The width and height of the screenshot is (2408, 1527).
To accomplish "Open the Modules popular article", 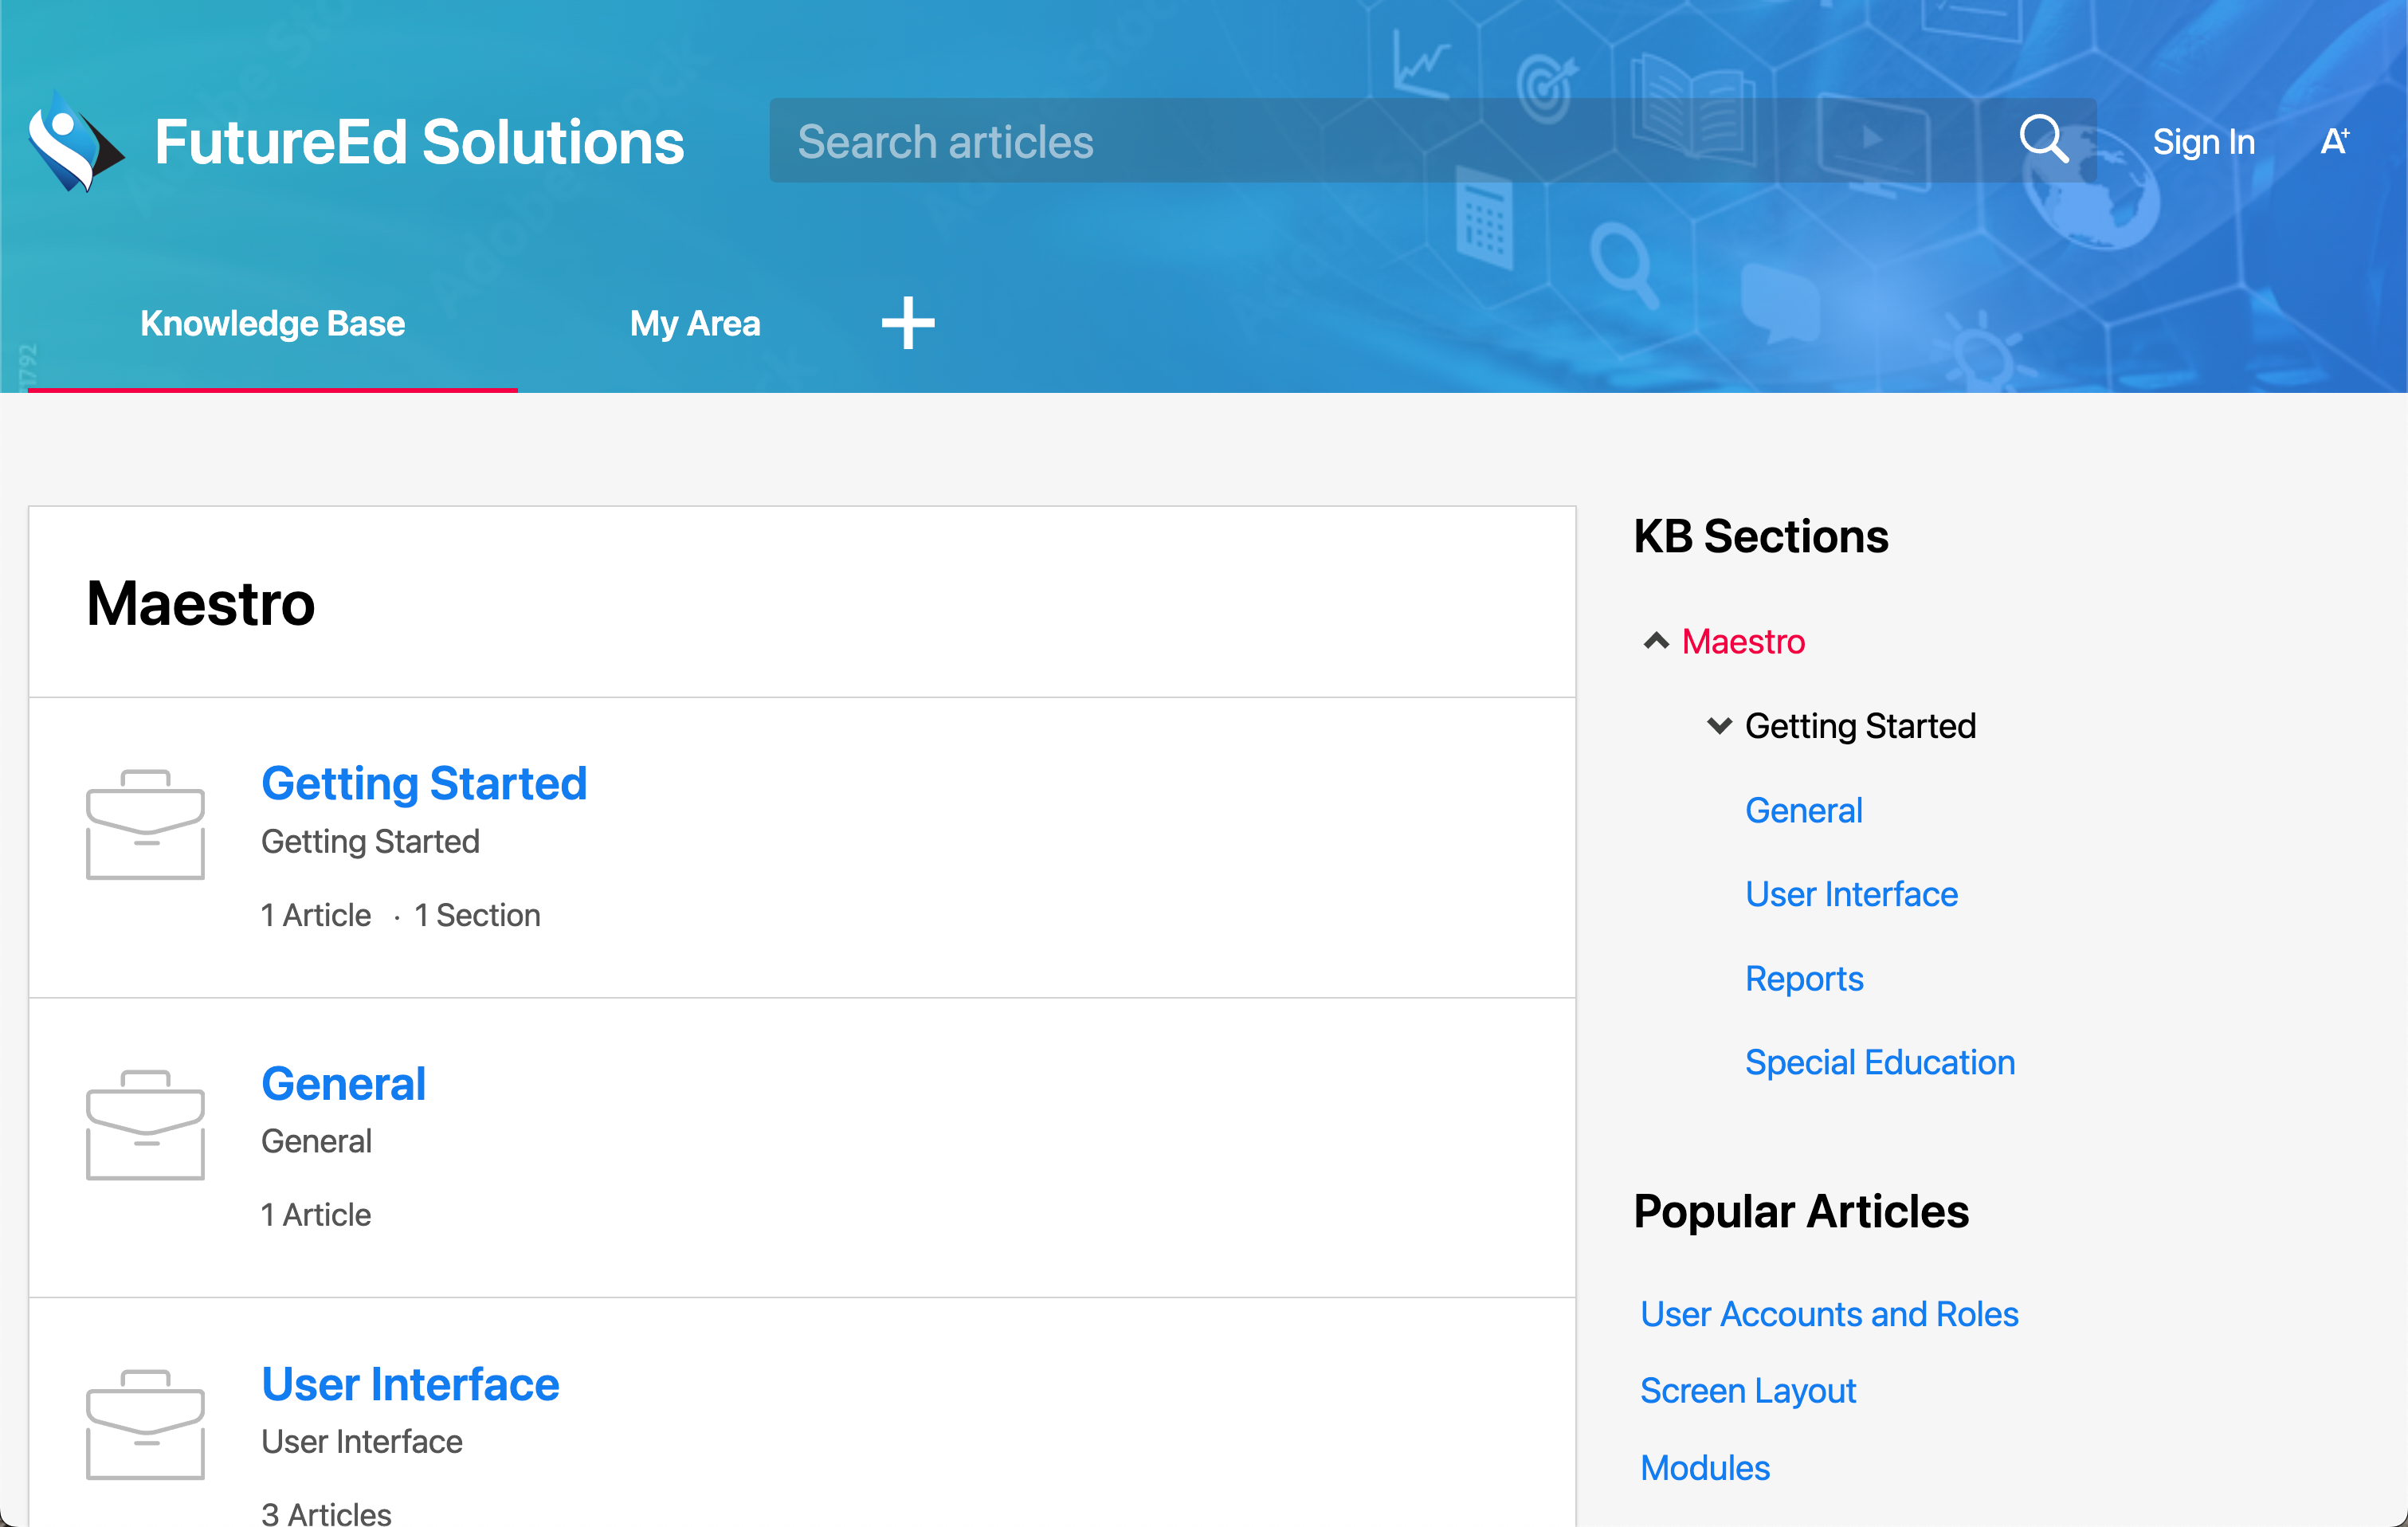I will 1705,1468.
